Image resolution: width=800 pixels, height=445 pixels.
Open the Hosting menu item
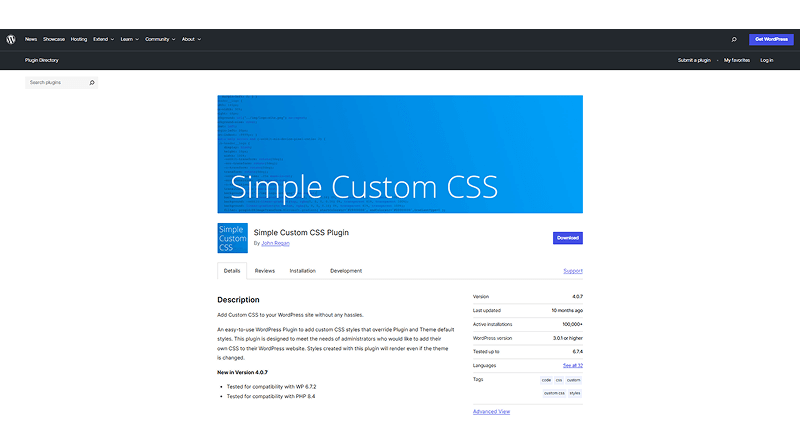pyautogui.click(x=79, y=39)
